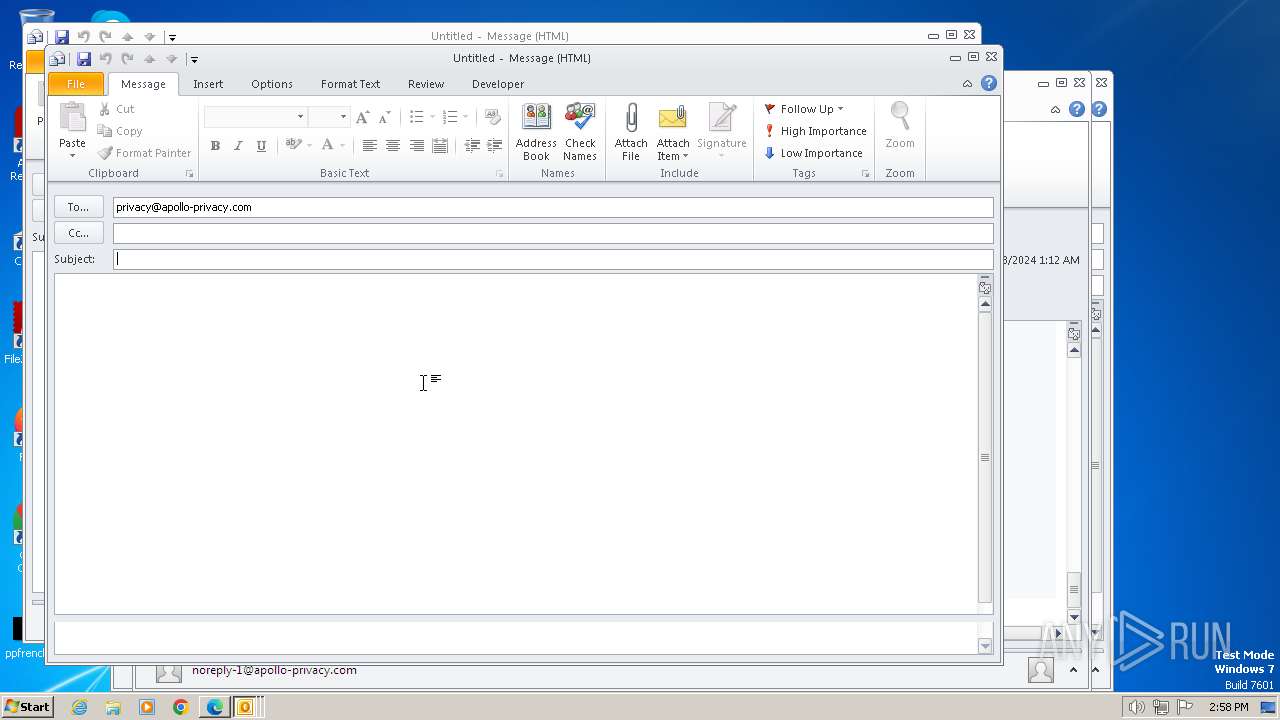The height and width of the screenshot is (720, 1280).
Task: Toggle High Importance tag
Action: [815, 131]
